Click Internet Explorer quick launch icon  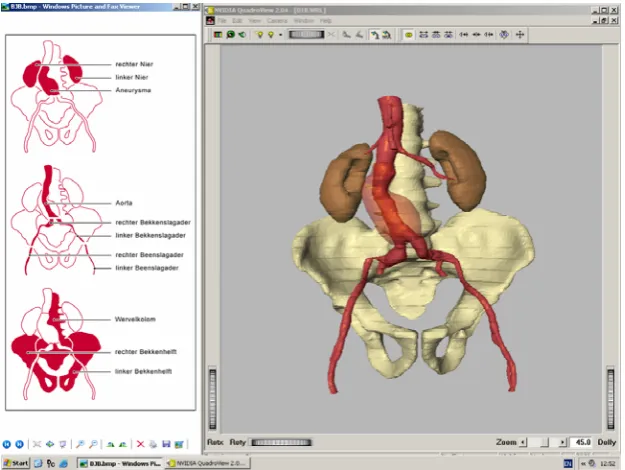(x=64, y=463)
